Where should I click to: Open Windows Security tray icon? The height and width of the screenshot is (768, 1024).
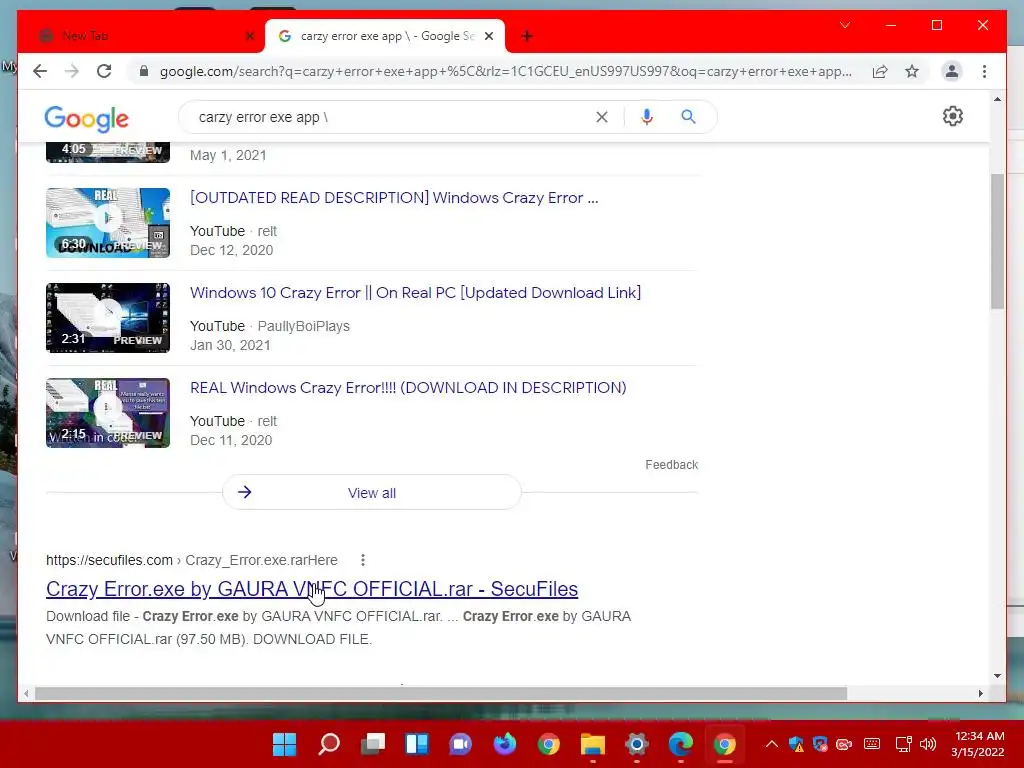[x=796, y=744]
